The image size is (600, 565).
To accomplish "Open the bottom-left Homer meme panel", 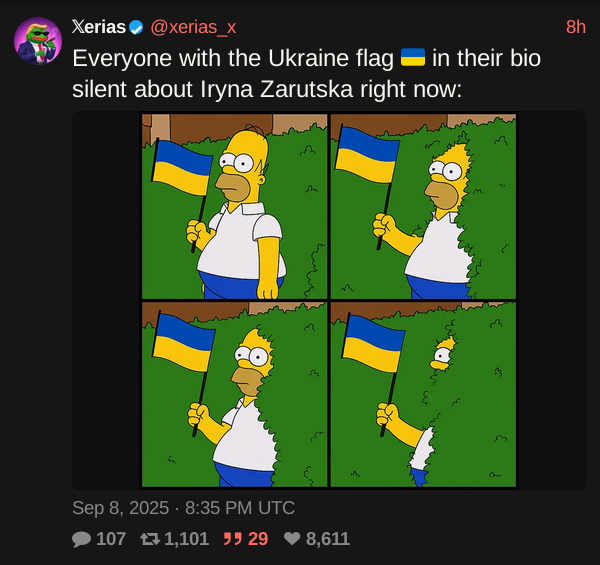I will click(235, 394).
